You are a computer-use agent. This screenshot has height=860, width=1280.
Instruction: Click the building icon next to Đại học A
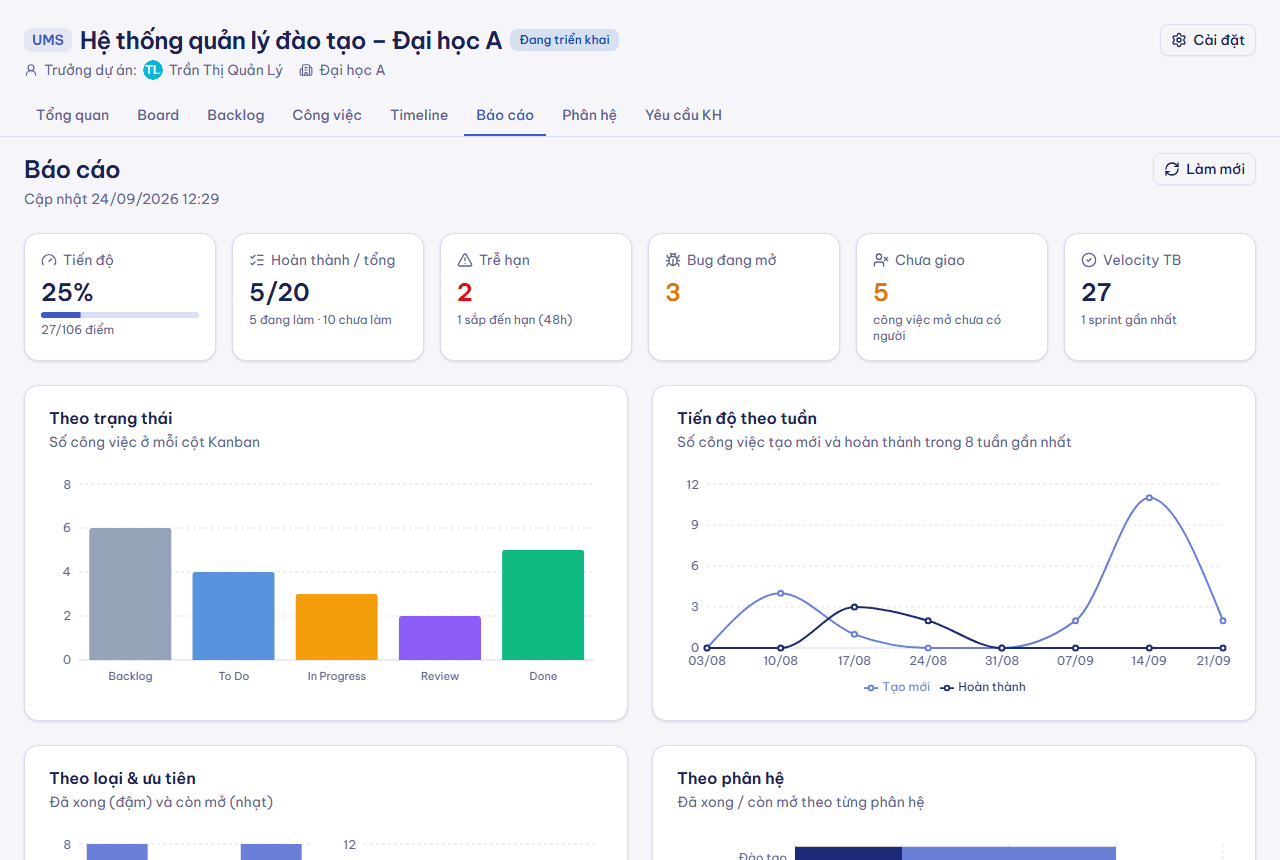tap(306, 70)
